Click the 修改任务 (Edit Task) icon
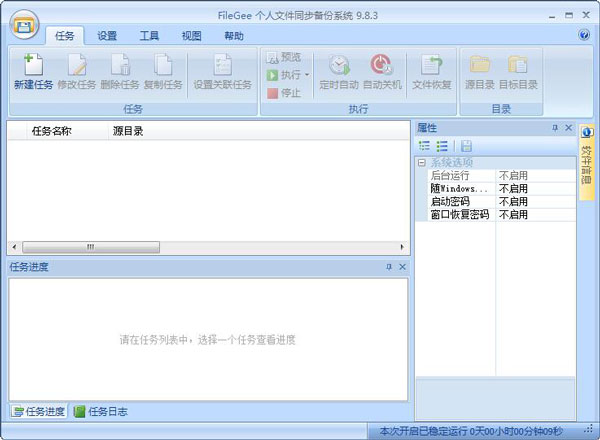Screen dimensions: 600x440 (x=76, y=66)
